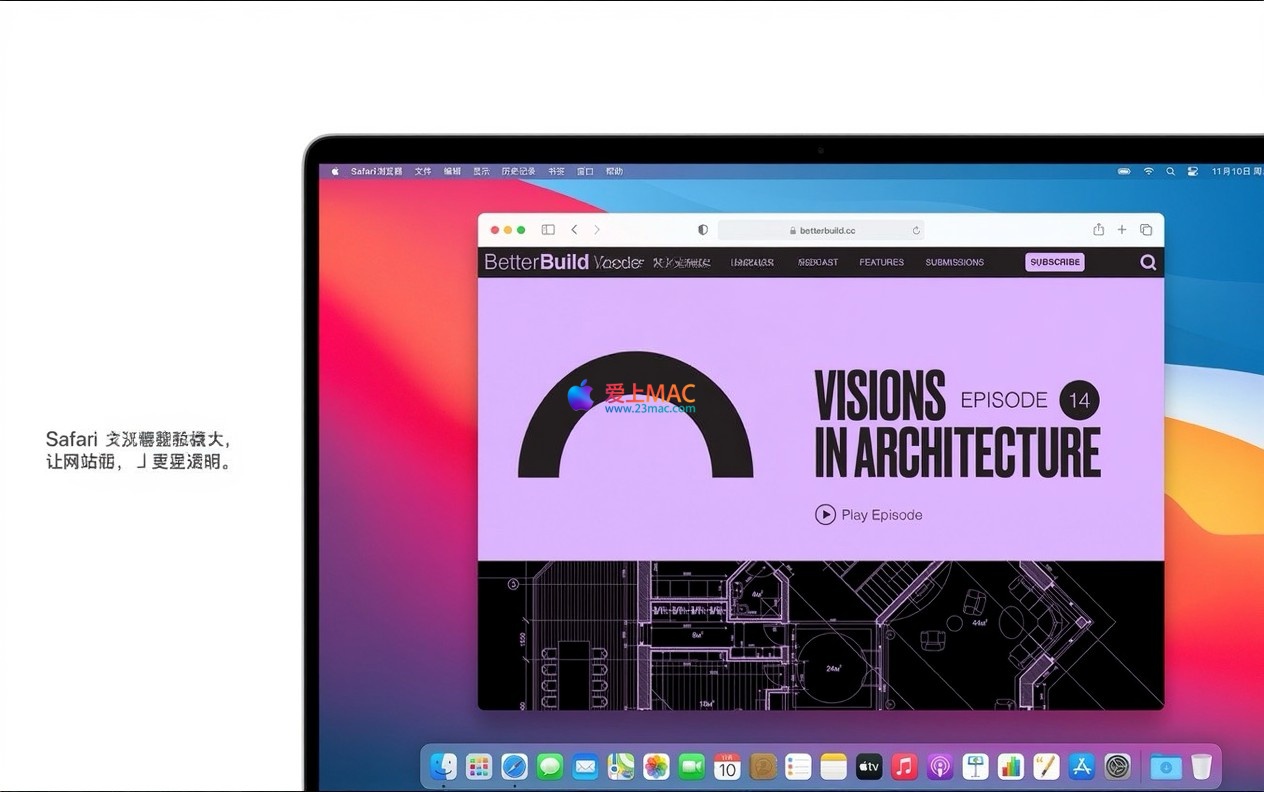The image size is (1264, 792).
Task: Reload the betterbuild.cc page
Action: tap(916, 230)
